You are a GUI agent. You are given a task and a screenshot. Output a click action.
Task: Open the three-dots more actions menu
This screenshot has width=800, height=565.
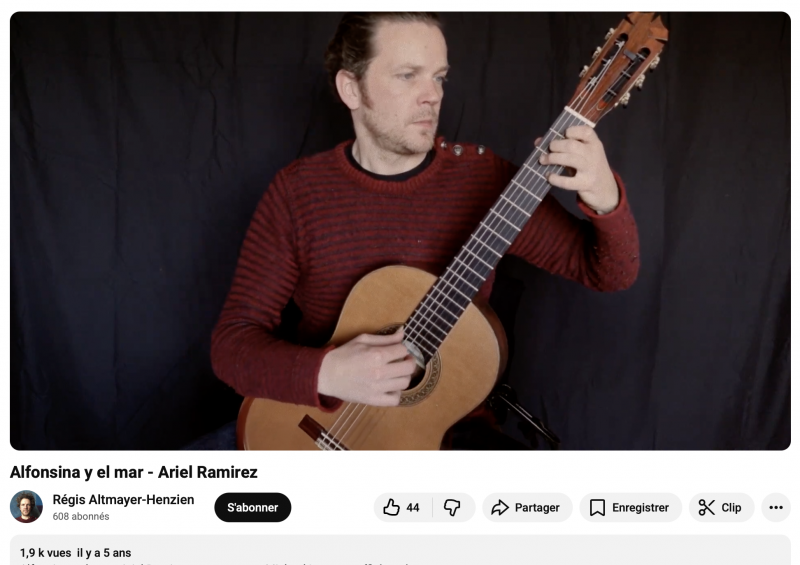776,507
